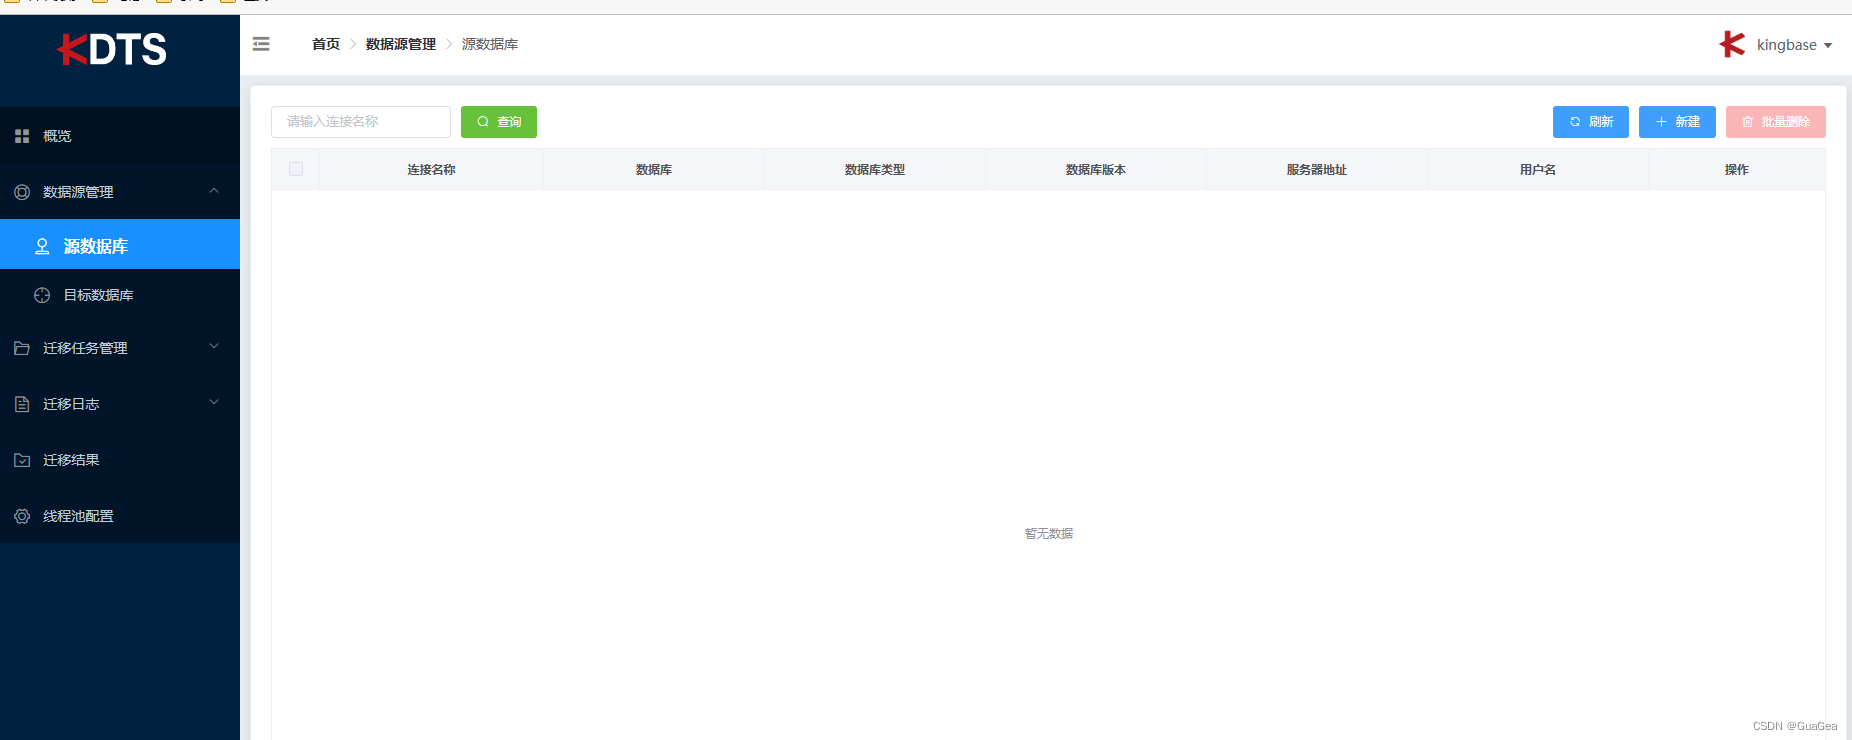Click the 暂无数据 empty-table message

1049,534
